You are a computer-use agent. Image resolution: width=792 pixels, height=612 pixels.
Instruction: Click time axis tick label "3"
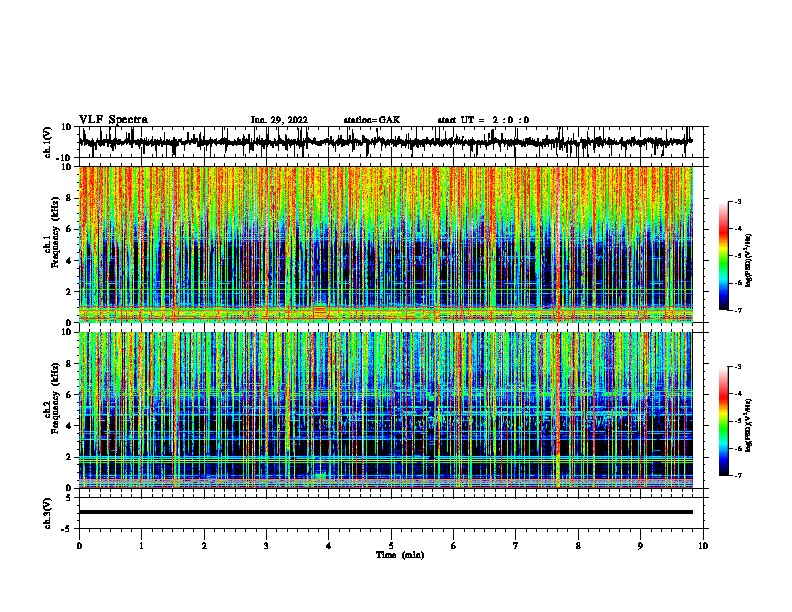tap(266, 546)
